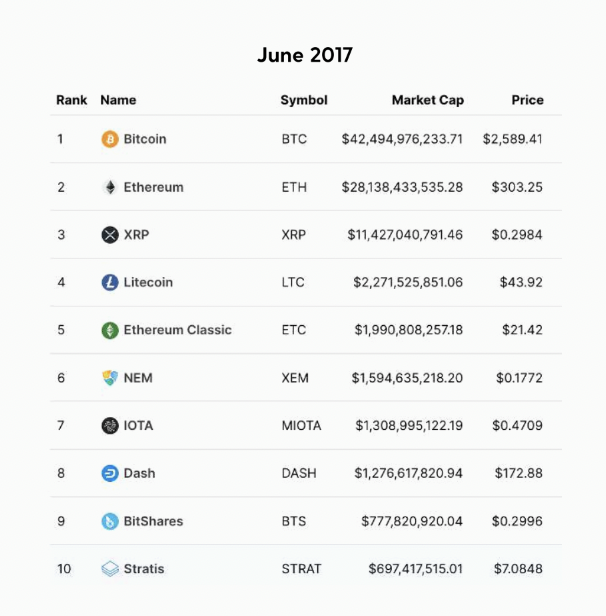The width and height of the screenshot is (606, 616).
Task: Click the Rank column header
Action: [71, 100]
